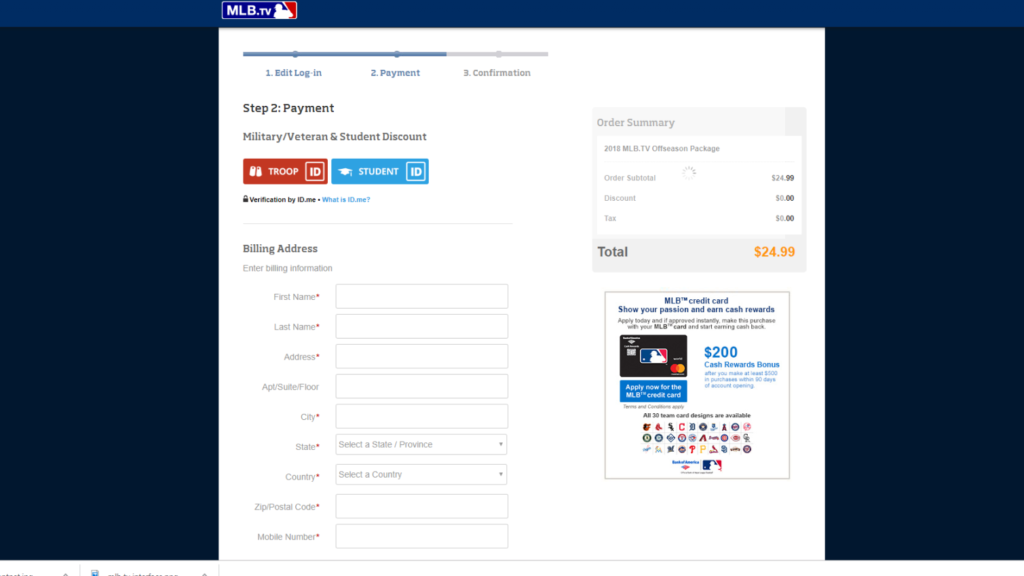Click the first progress bar step marker

[x=295, y=54]
